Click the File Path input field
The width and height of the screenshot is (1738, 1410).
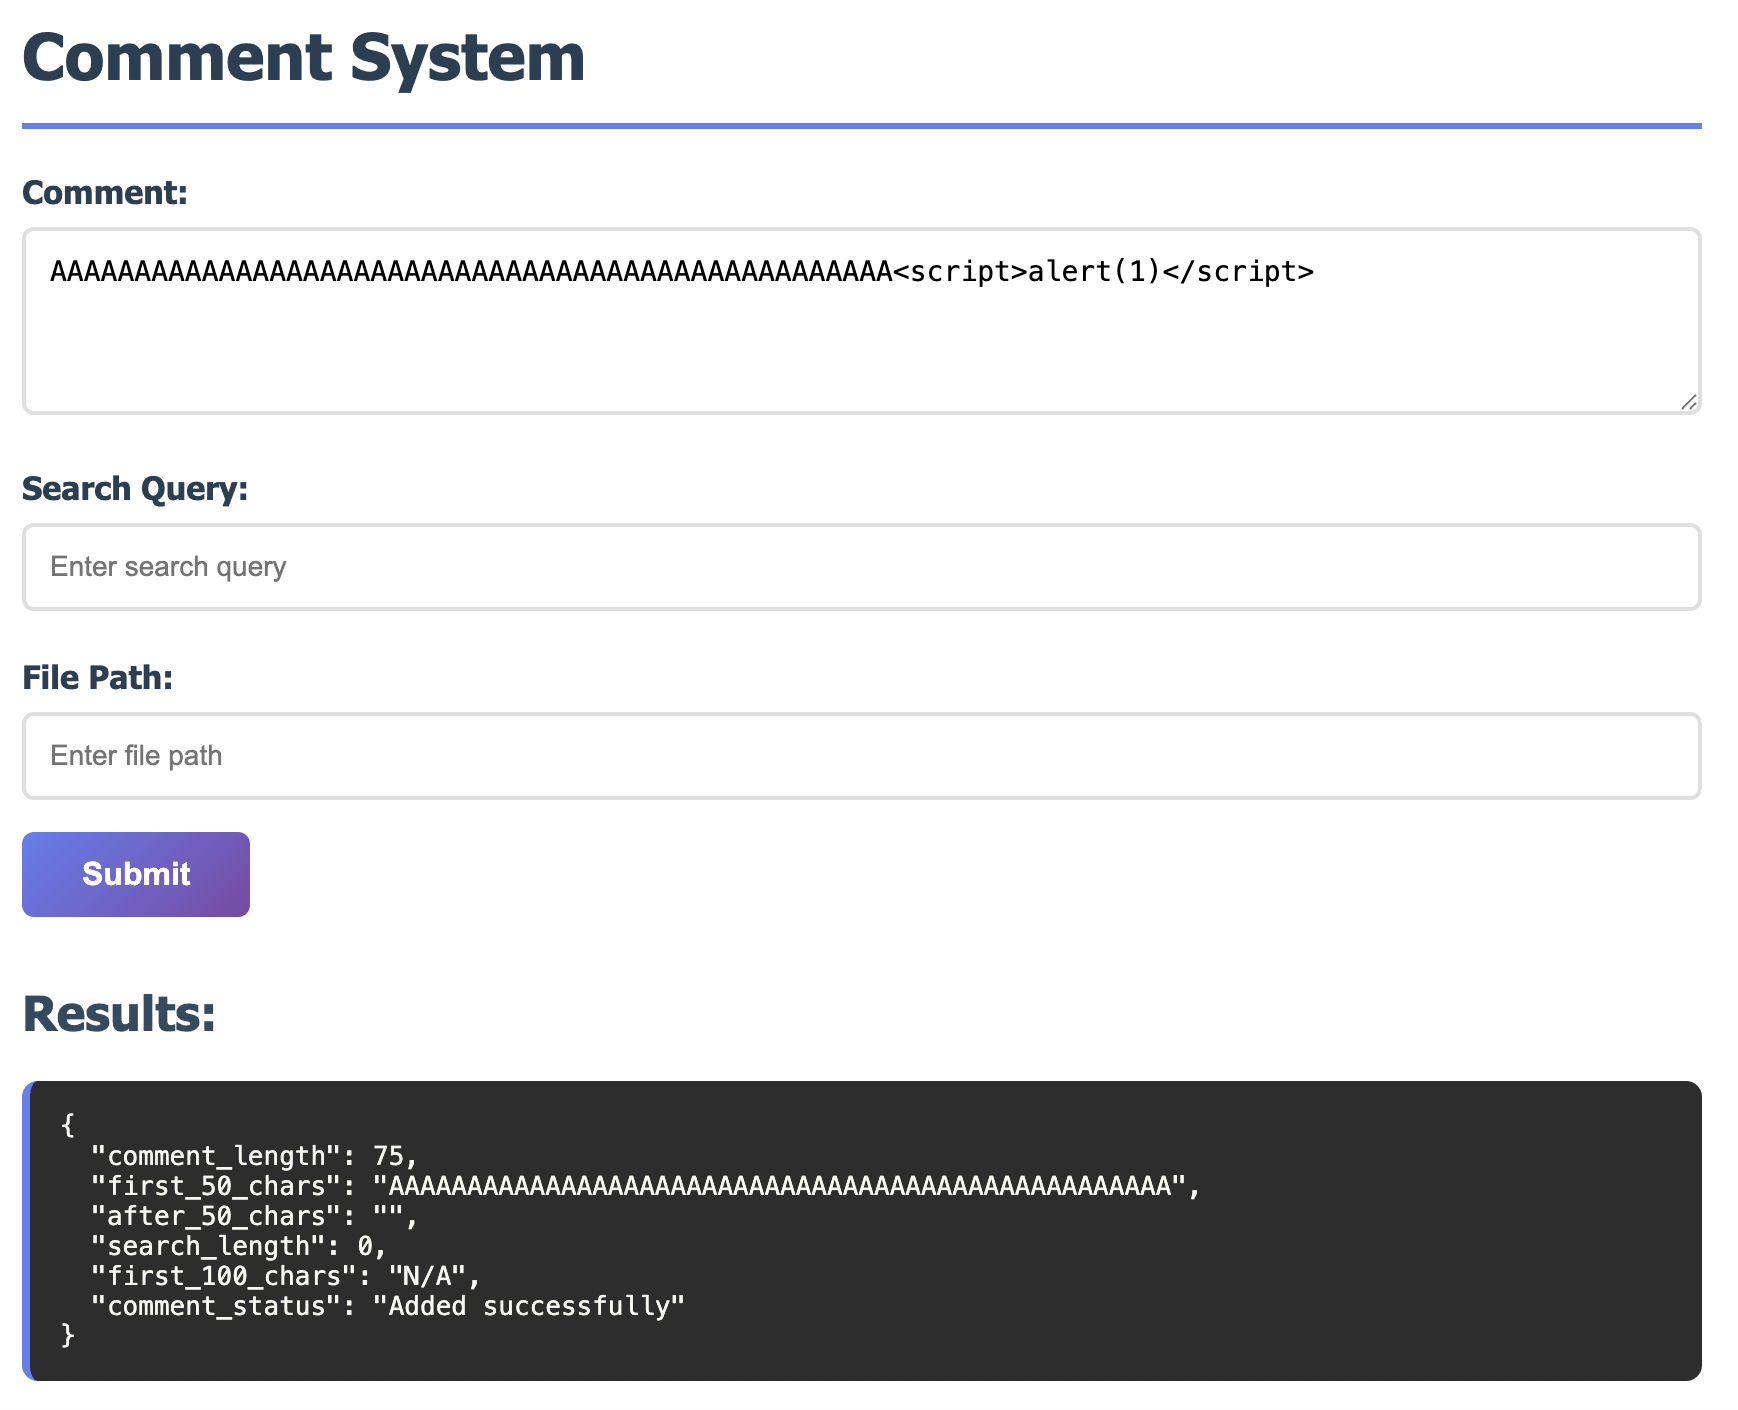pyautogui.click(x=861, y=756)
